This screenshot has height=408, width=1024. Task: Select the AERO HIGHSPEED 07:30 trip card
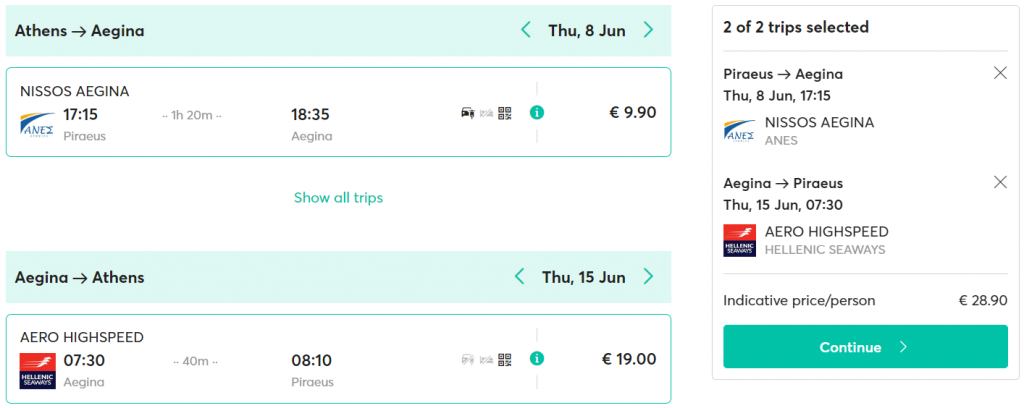point(338,359)
